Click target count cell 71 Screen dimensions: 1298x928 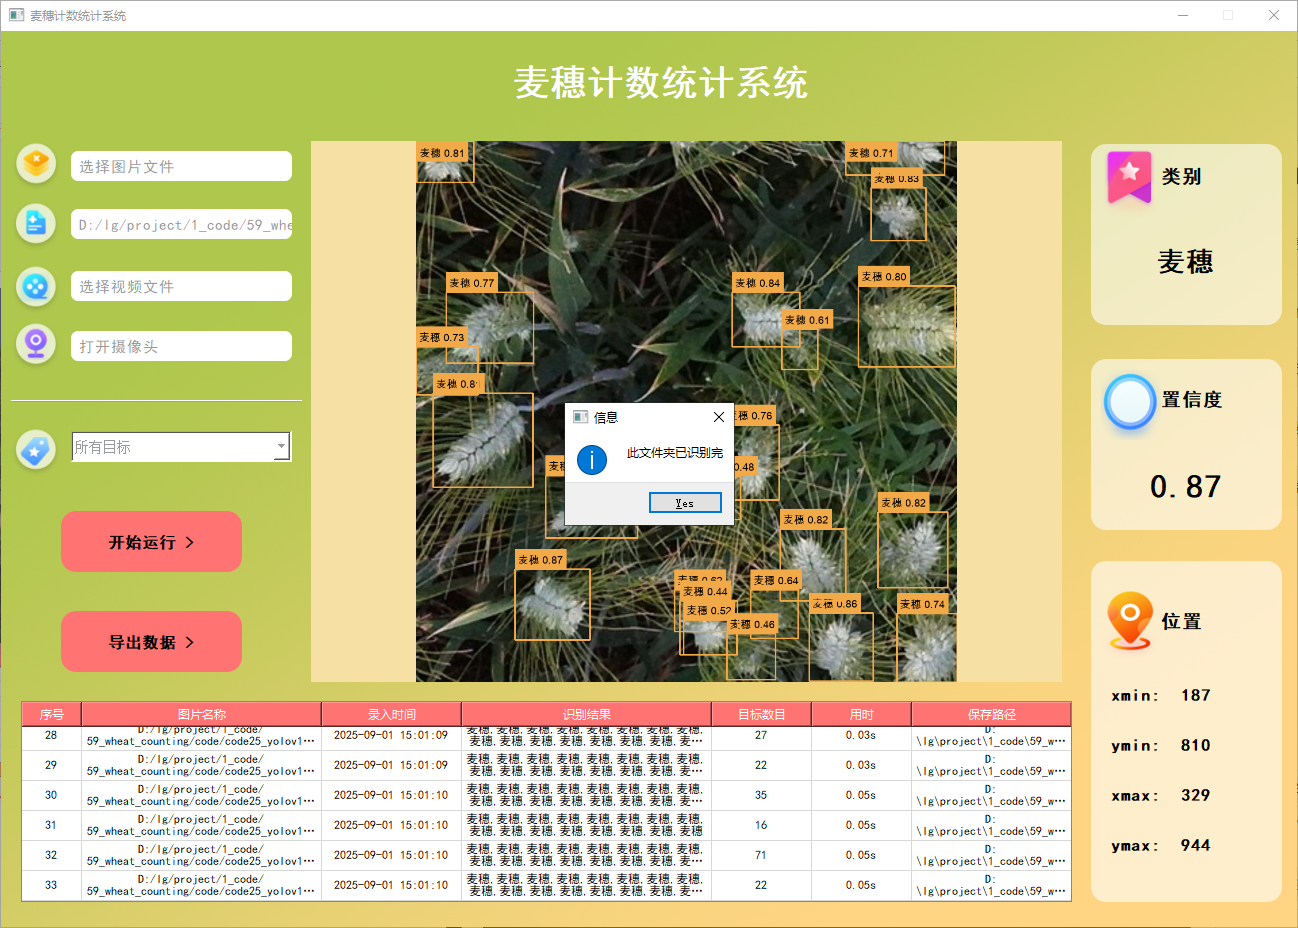tap(761, 855)
